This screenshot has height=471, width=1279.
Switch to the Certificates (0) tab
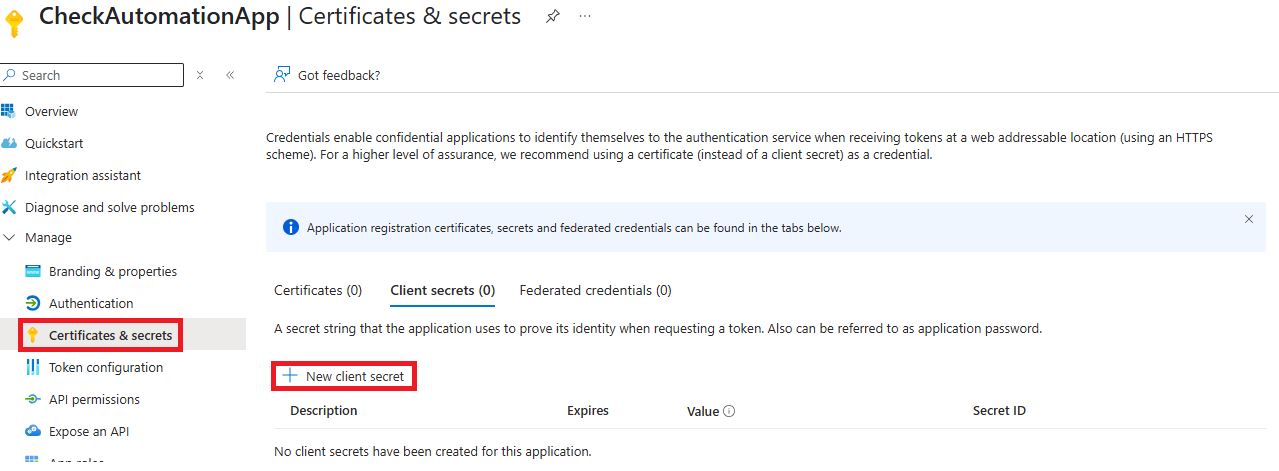click(x=318, y=290)
